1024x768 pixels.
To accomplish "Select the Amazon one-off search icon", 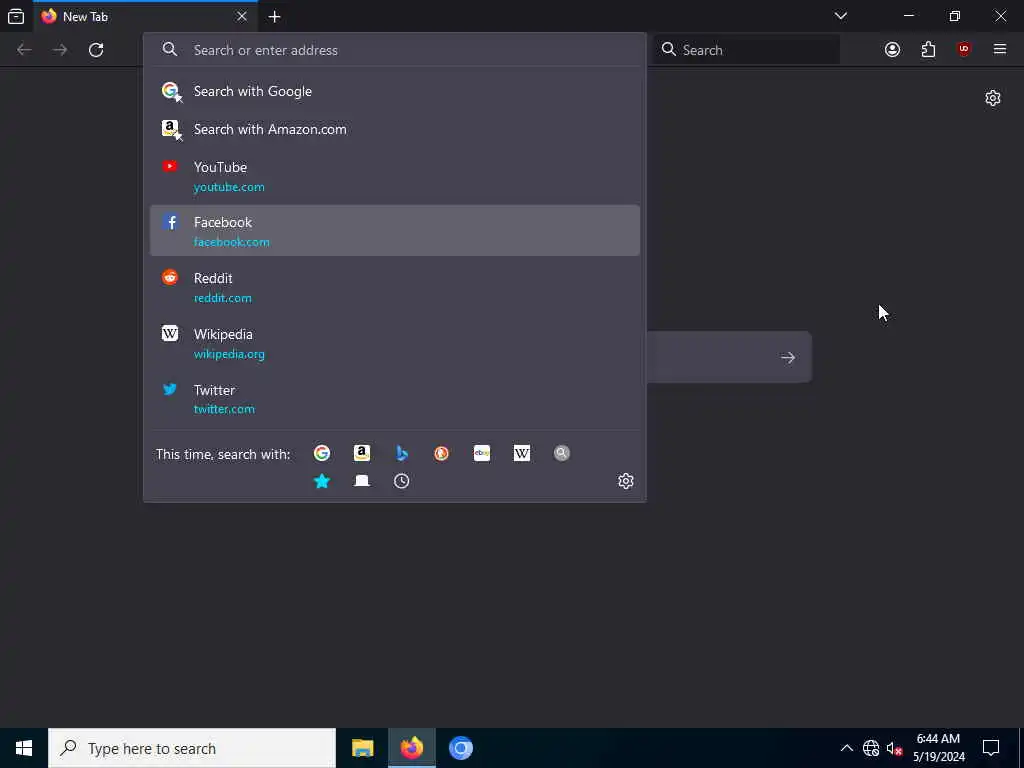I will click(x=362, y=453).
